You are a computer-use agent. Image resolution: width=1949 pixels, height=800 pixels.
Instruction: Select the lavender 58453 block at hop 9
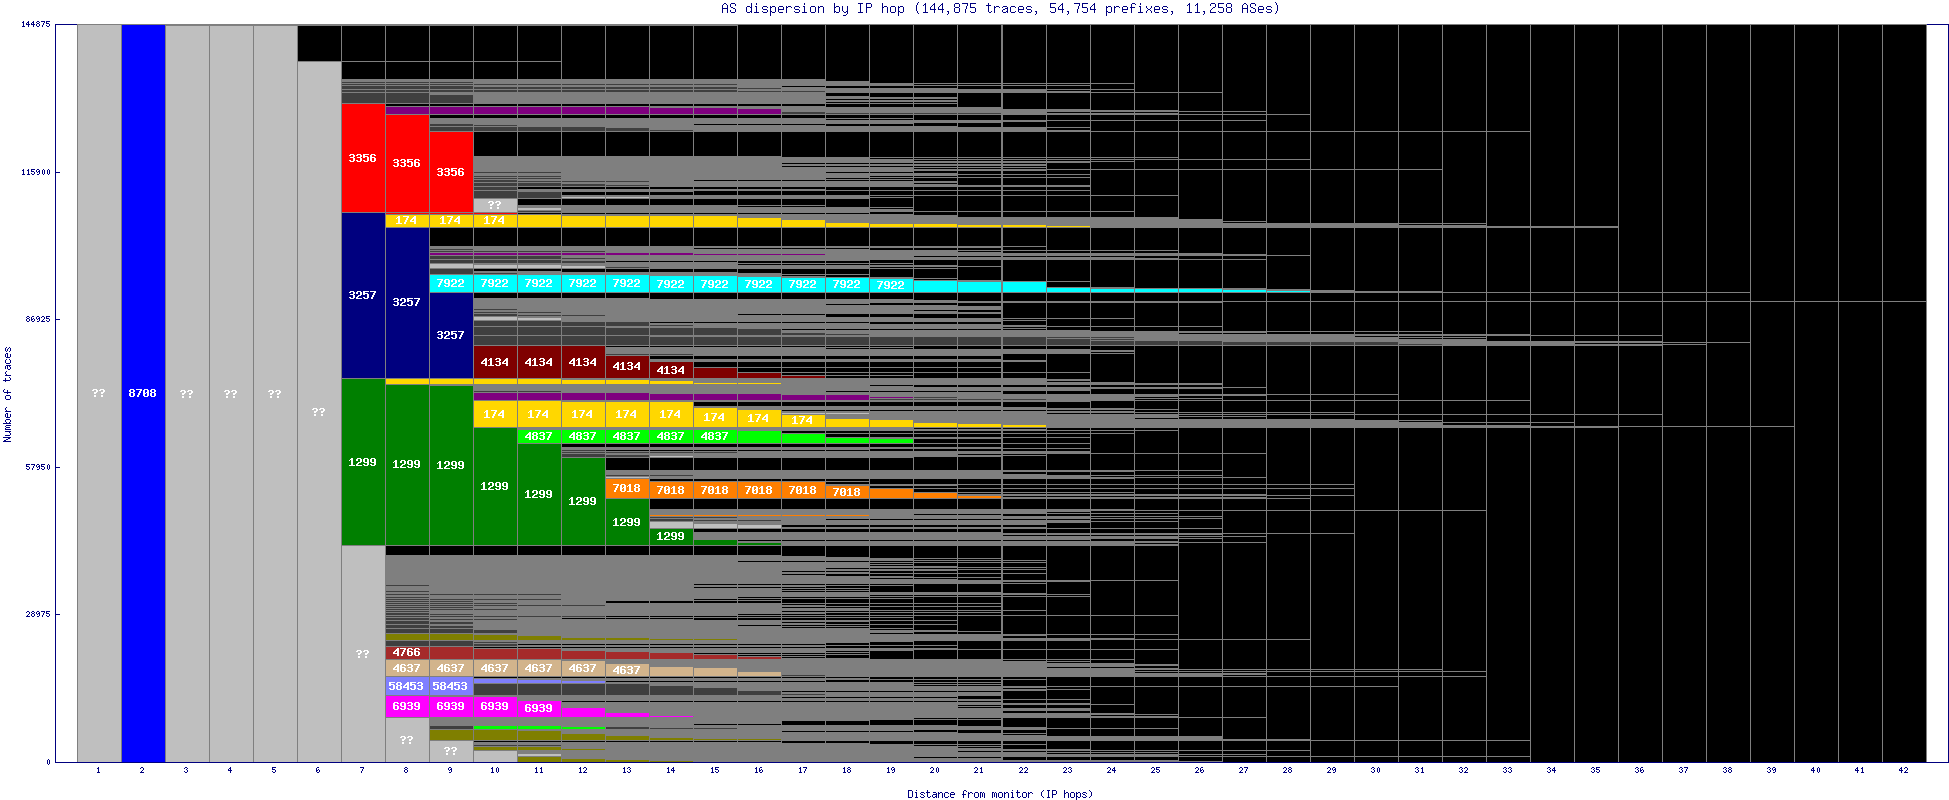coord(451,686)
